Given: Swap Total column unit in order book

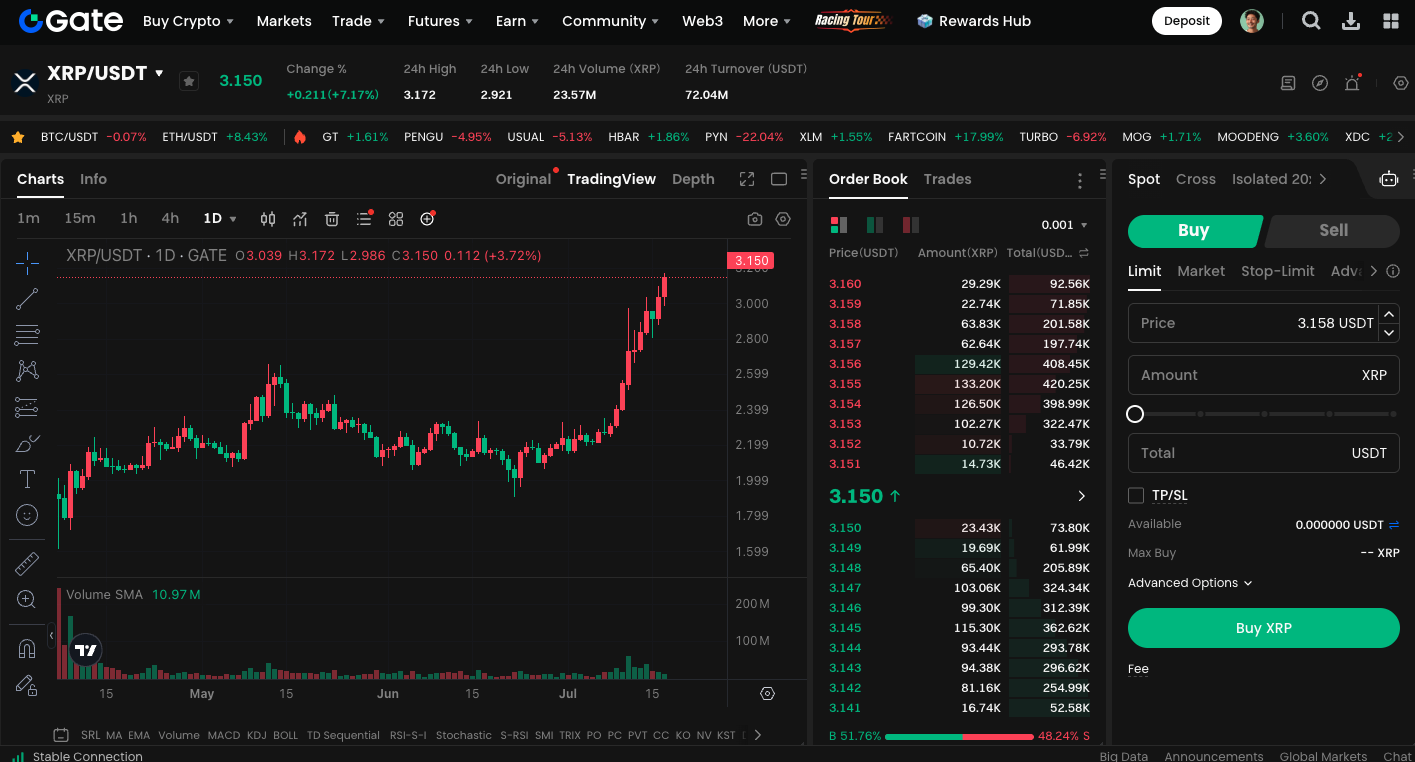Looking at the screenshot, I should (1084, 253).
